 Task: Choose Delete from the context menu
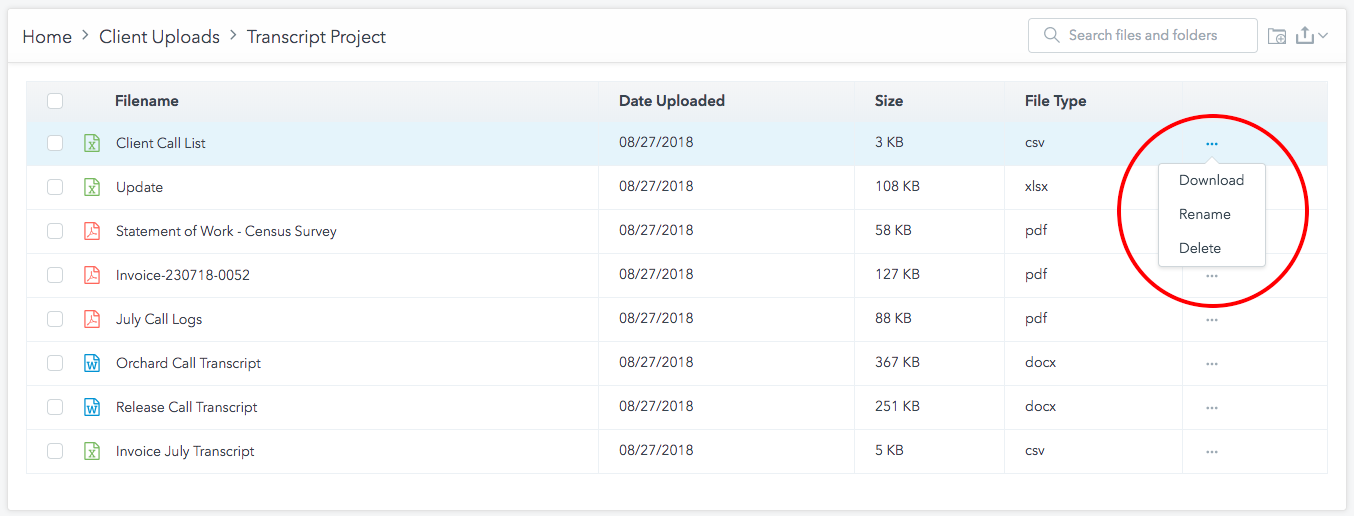[1199, 248]
